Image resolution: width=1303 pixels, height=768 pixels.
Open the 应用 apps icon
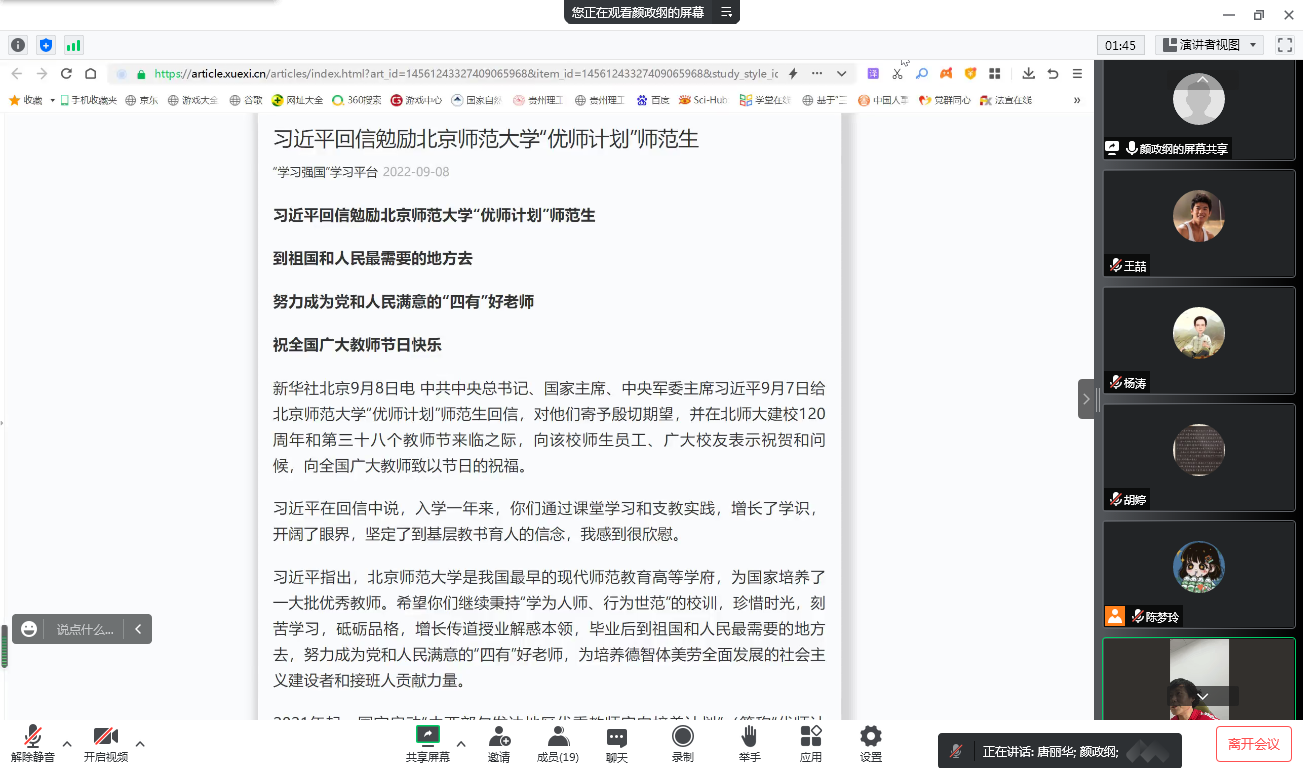coord(811,743)
